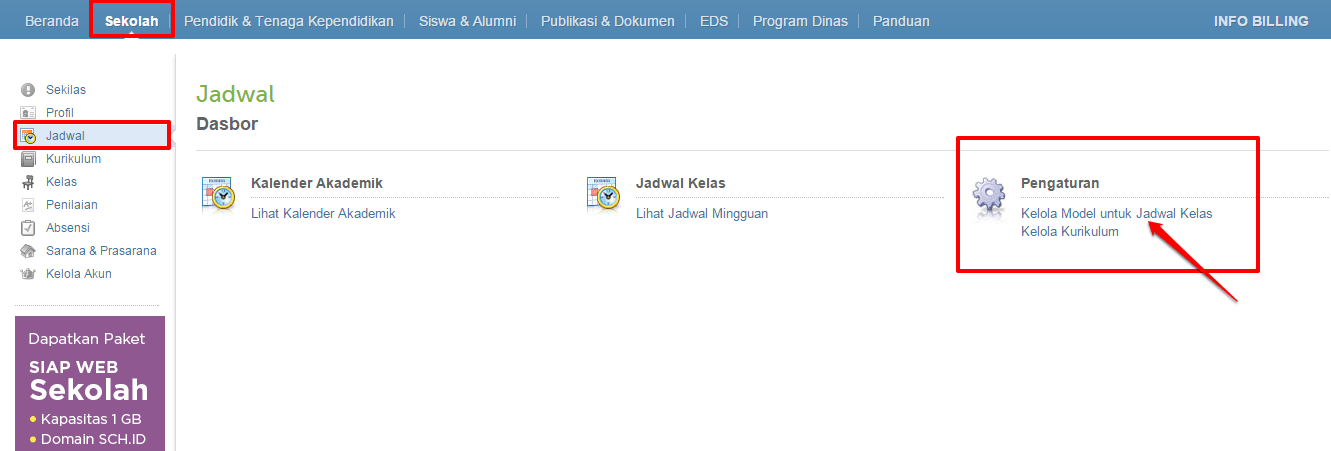This screenshot has height=451, width=1331.
Task: Click the Pengaturan gear icon
Action: [x=989, y=196]
